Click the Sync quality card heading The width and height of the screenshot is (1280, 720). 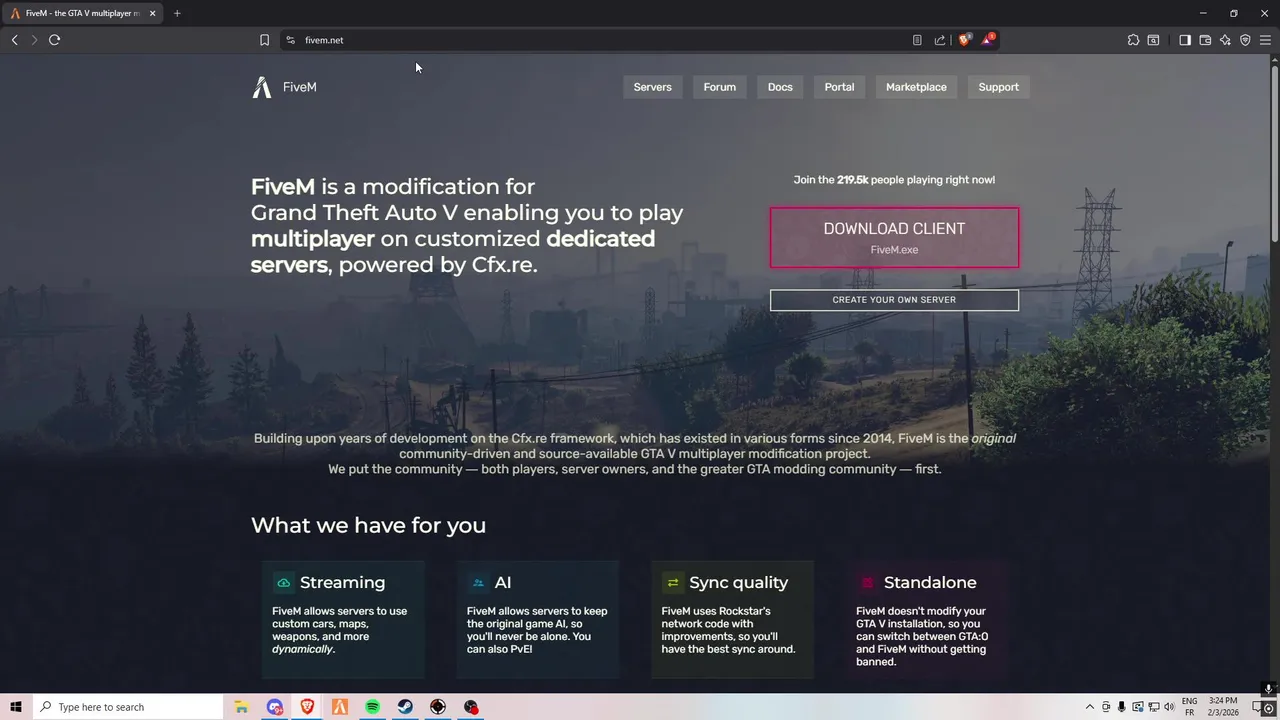(x=738, y=582)
